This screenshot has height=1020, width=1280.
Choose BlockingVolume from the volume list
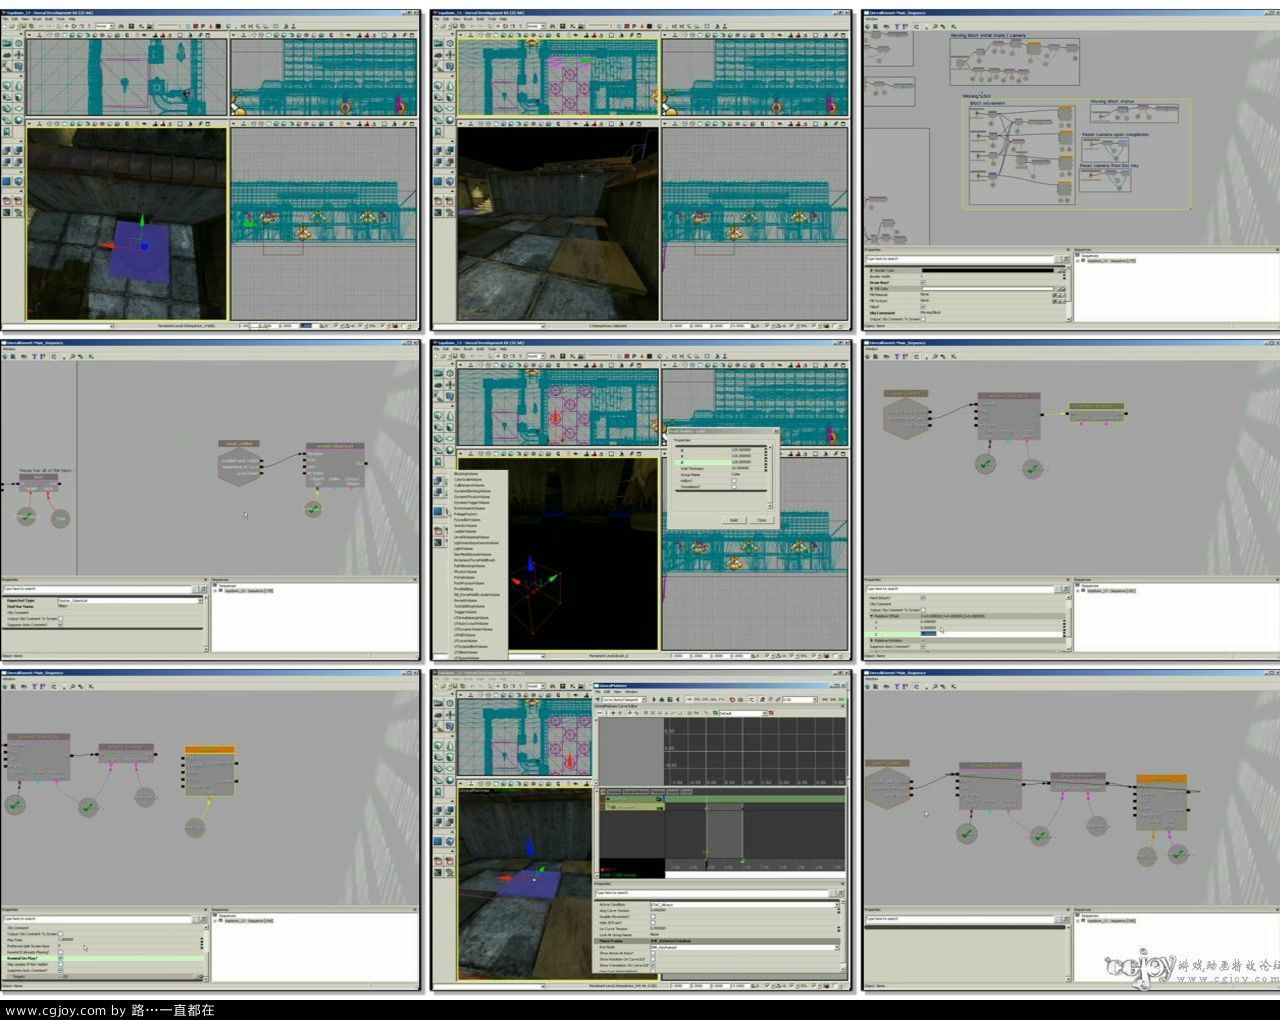coord(466,474)
